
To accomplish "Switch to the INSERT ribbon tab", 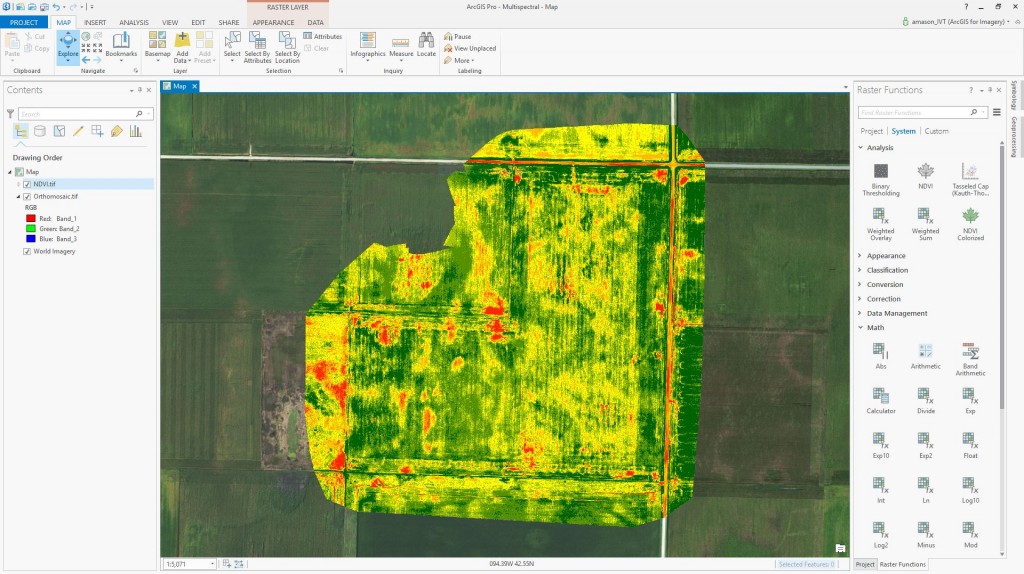I will 95,22.
